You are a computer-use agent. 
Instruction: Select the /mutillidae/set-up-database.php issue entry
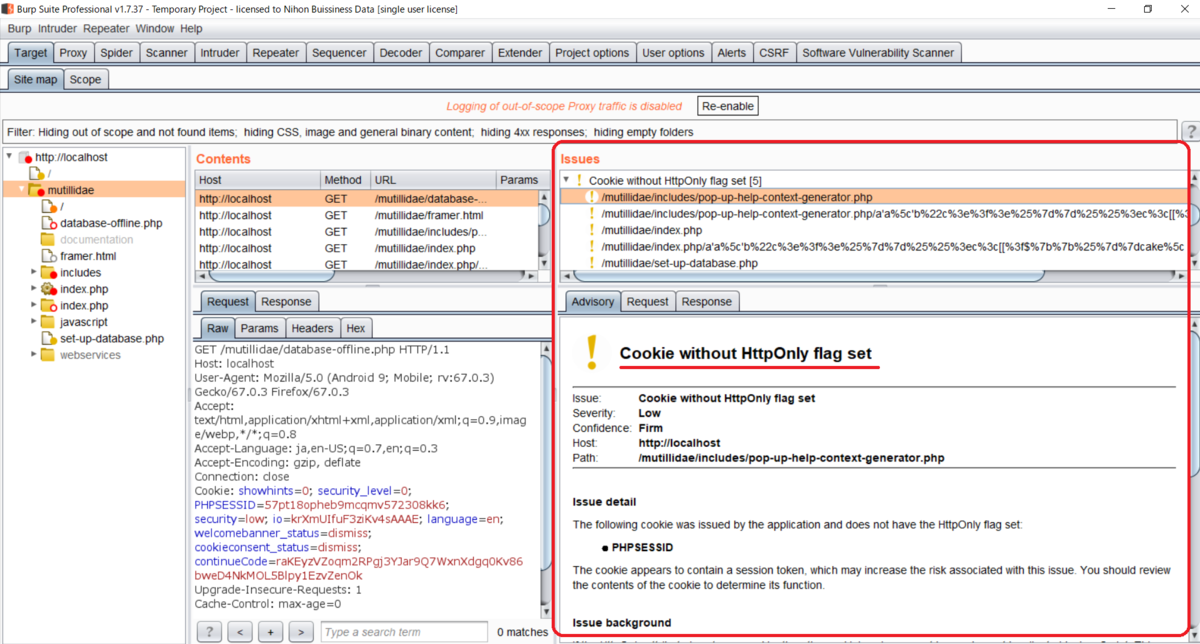pyautogui.click(x=679, y=264)
